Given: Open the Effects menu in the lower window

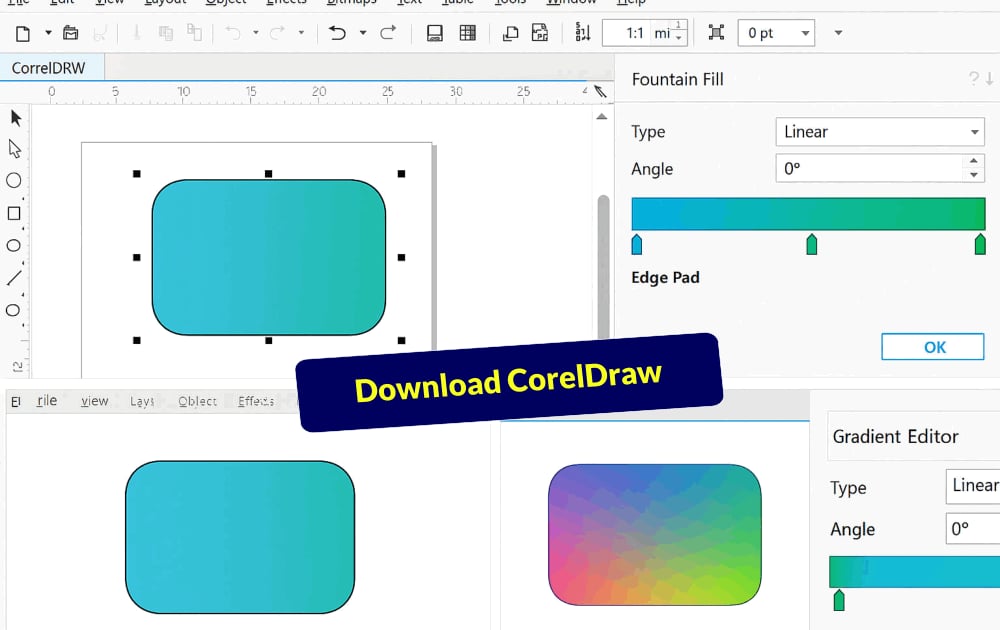Looking at the screenshot, I should tap(256, 400).
